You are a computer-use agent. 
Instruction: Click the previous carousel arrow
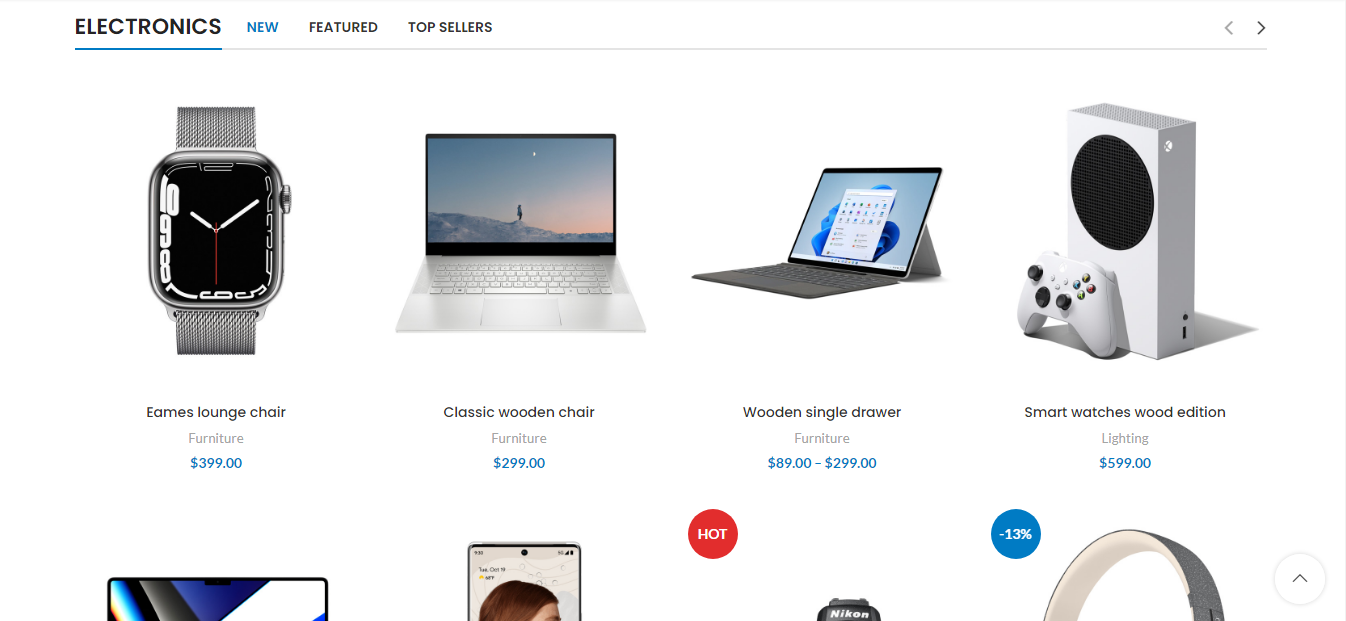pyautogui.click(x=1229, y=28)
